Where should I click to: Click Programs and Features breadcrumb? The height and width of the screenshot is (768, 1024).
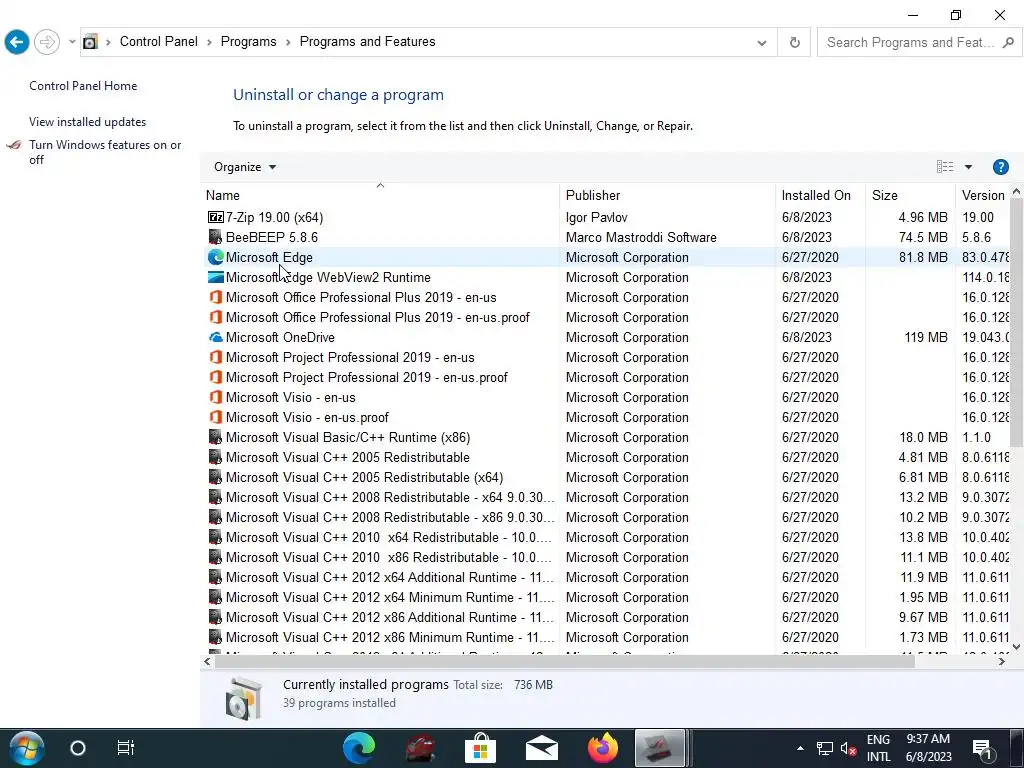click(367, 42)
